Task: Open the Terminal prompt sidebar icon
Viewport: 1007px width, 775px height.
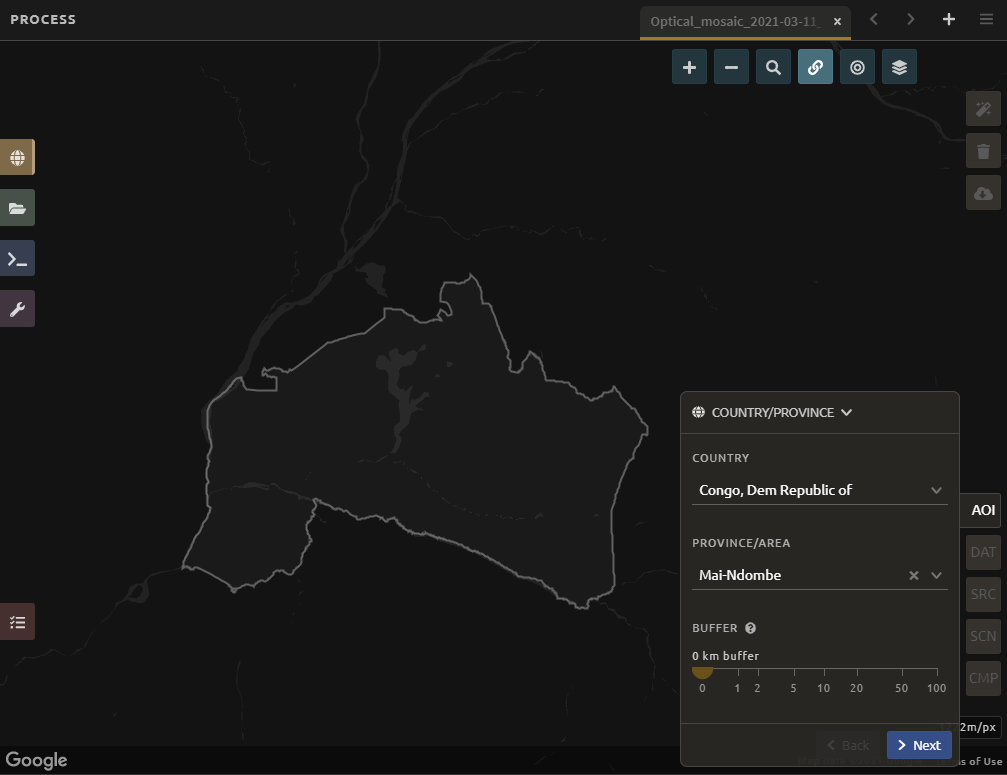Action: pyautogui.click(x=17, y=258)
